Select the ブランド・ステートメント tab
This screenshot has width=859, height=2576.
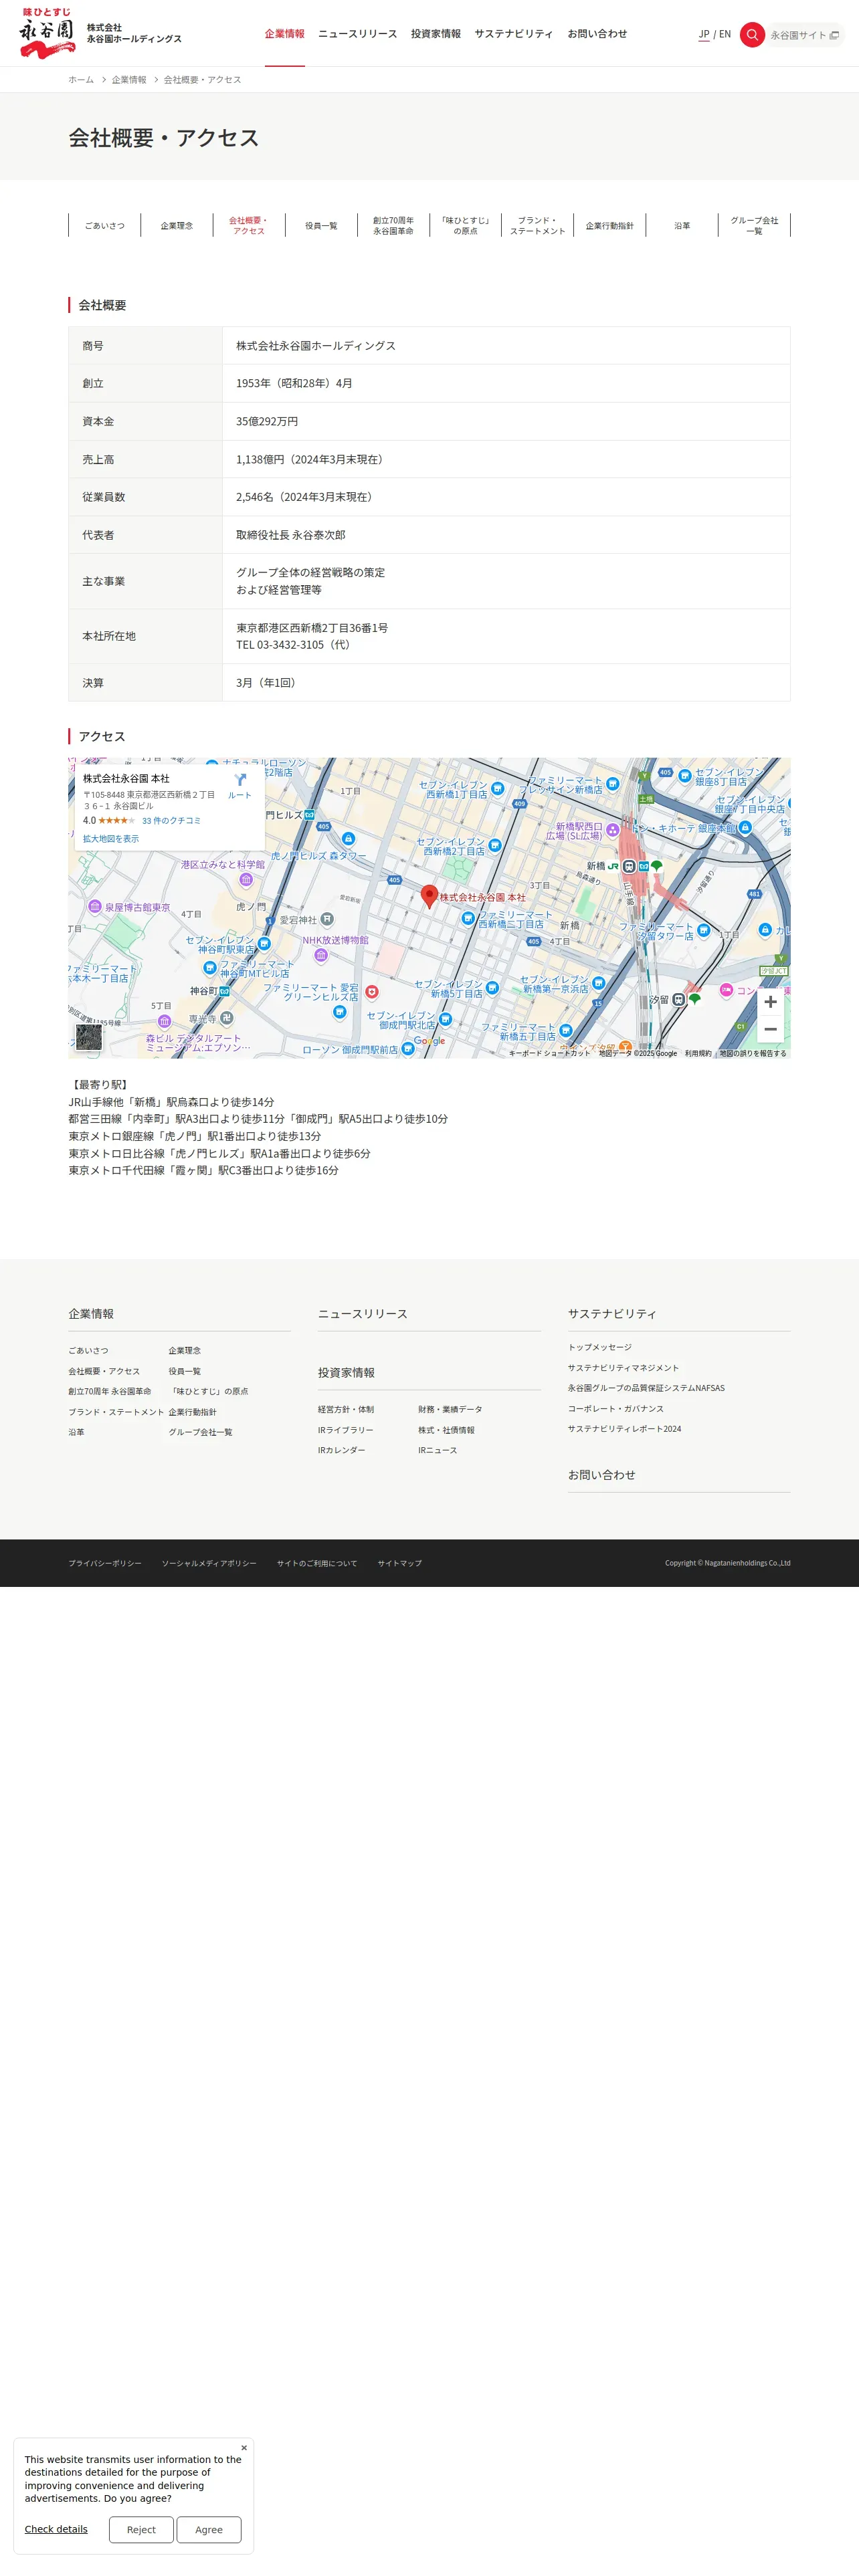(537, 226)
